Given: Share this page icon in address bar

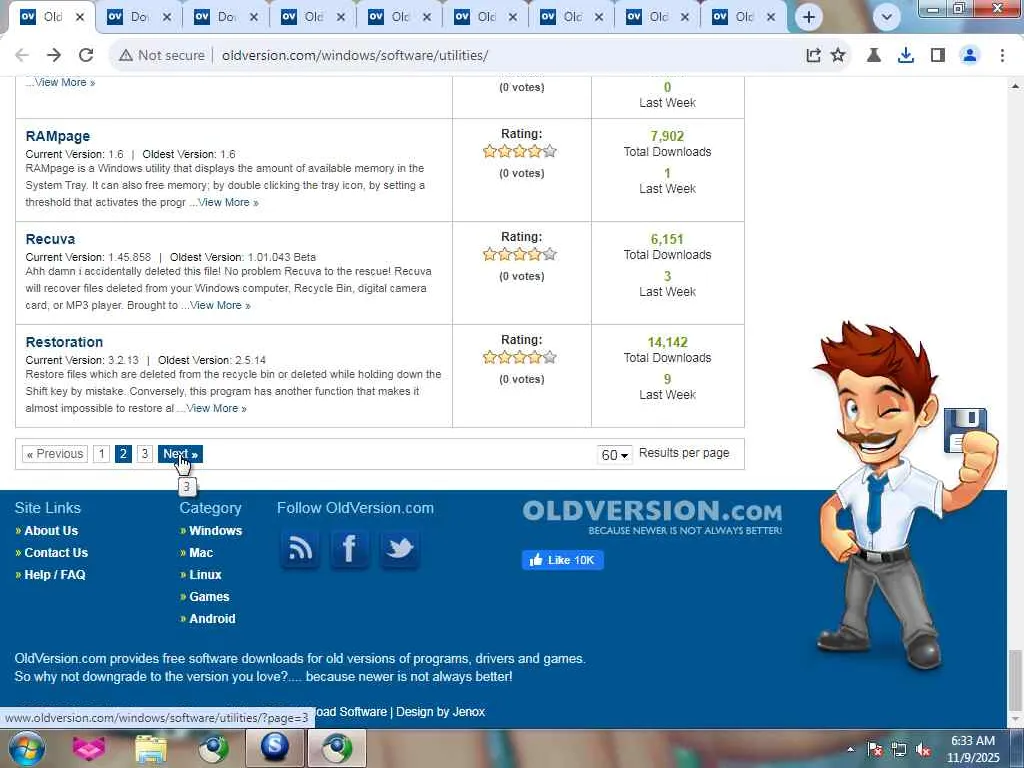Looking at the screenshot, I should tap(813, 56).
